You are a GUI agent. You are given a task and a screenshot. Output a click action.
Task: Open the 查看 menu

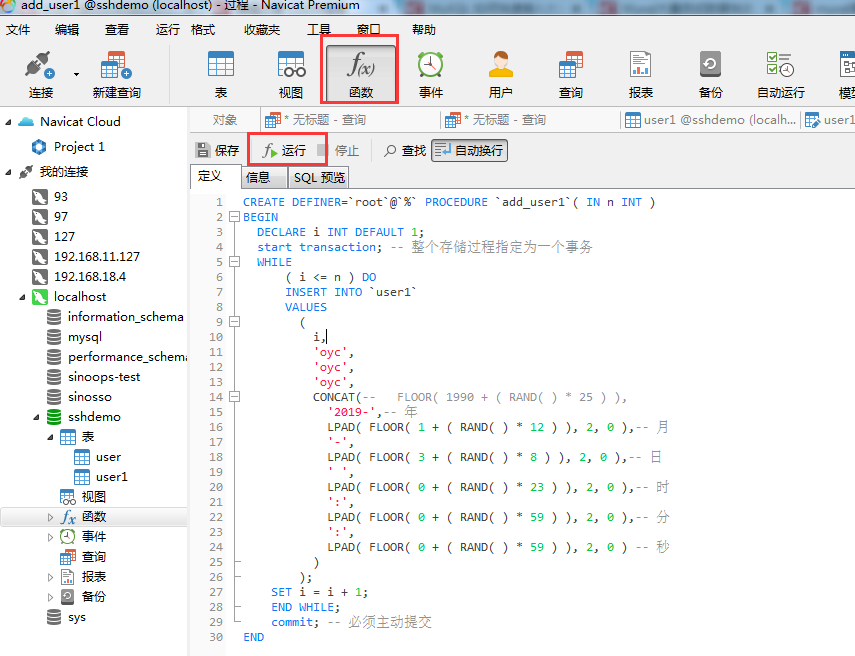pyautogui.click(x=117, y=29)
